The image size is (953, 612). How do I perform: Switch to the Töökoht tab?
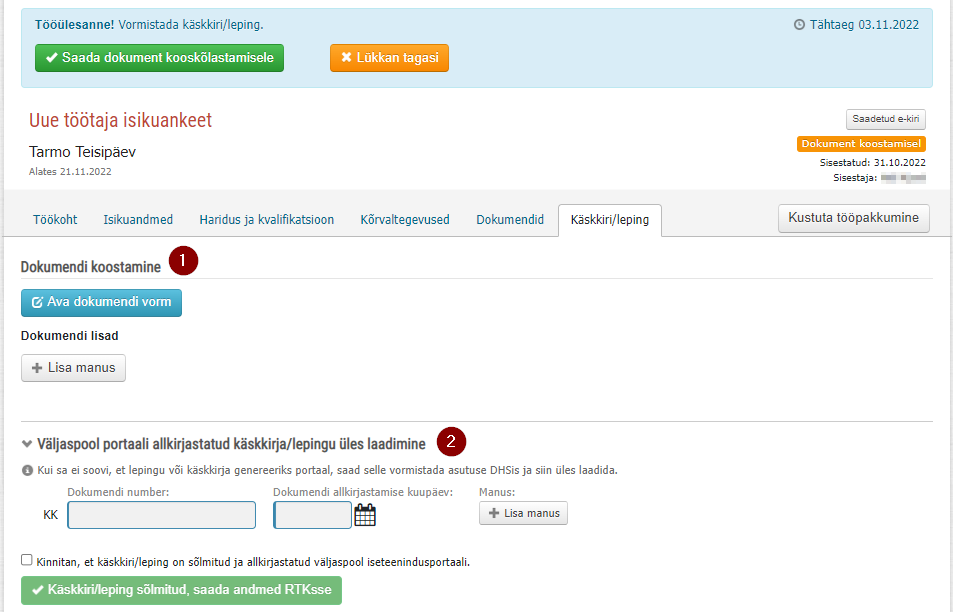55,219
